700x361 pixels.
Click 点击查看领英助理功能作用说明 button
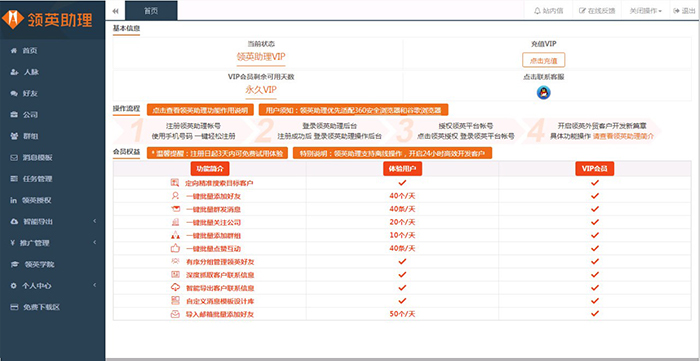pyautogui.click(x=200, y=110)
